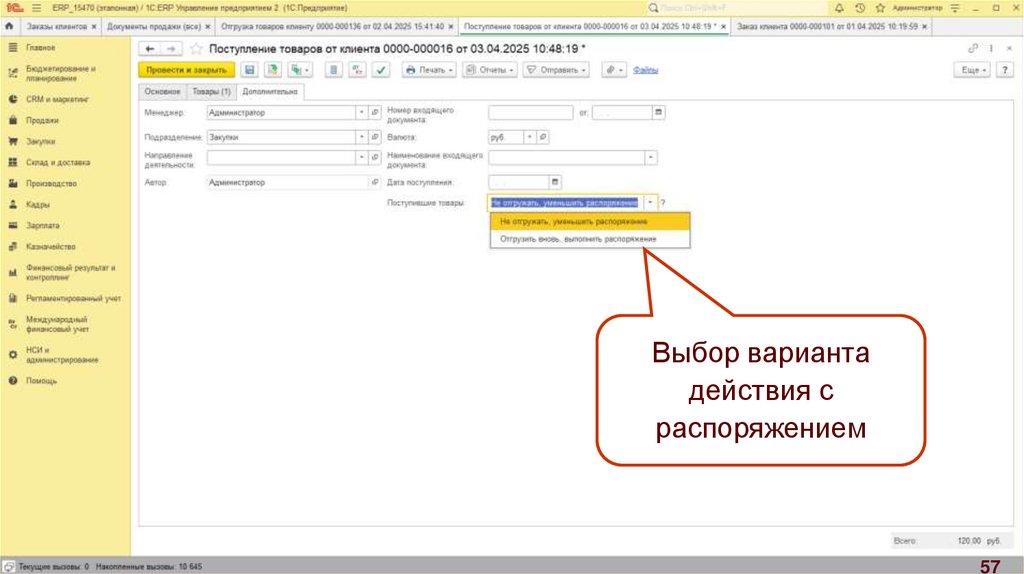Click the document movements report icon

tap(333, 70)
